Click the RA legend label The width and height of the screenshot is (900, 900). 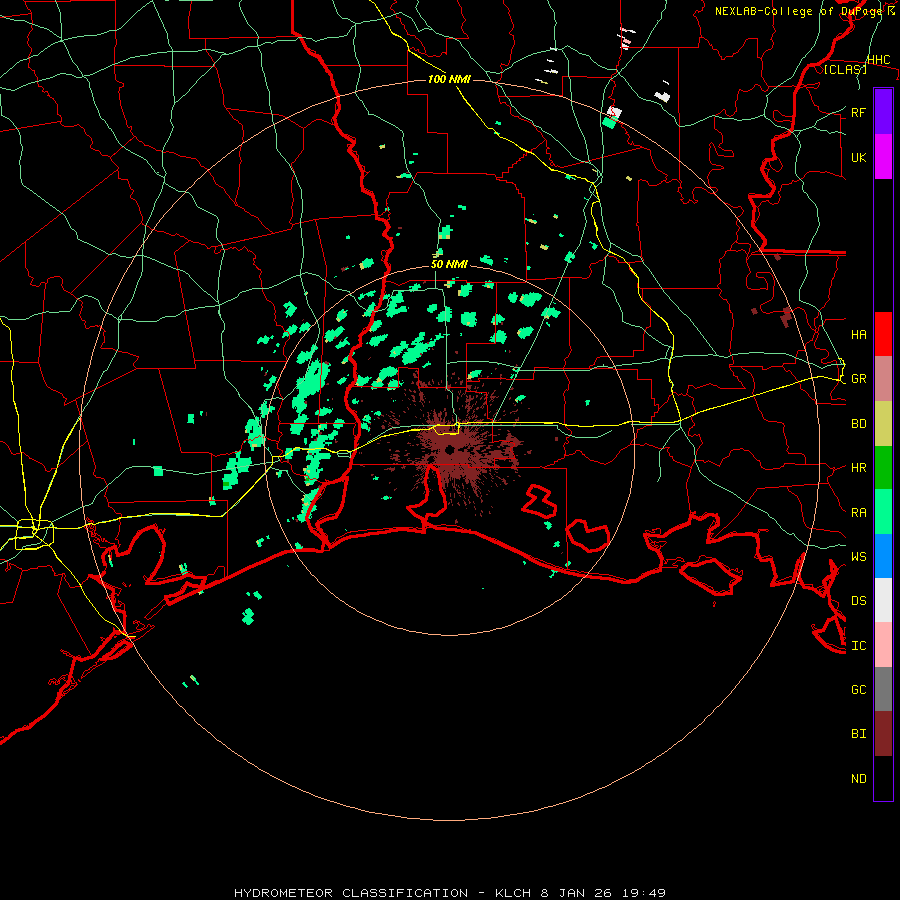[x=858, y=513]
